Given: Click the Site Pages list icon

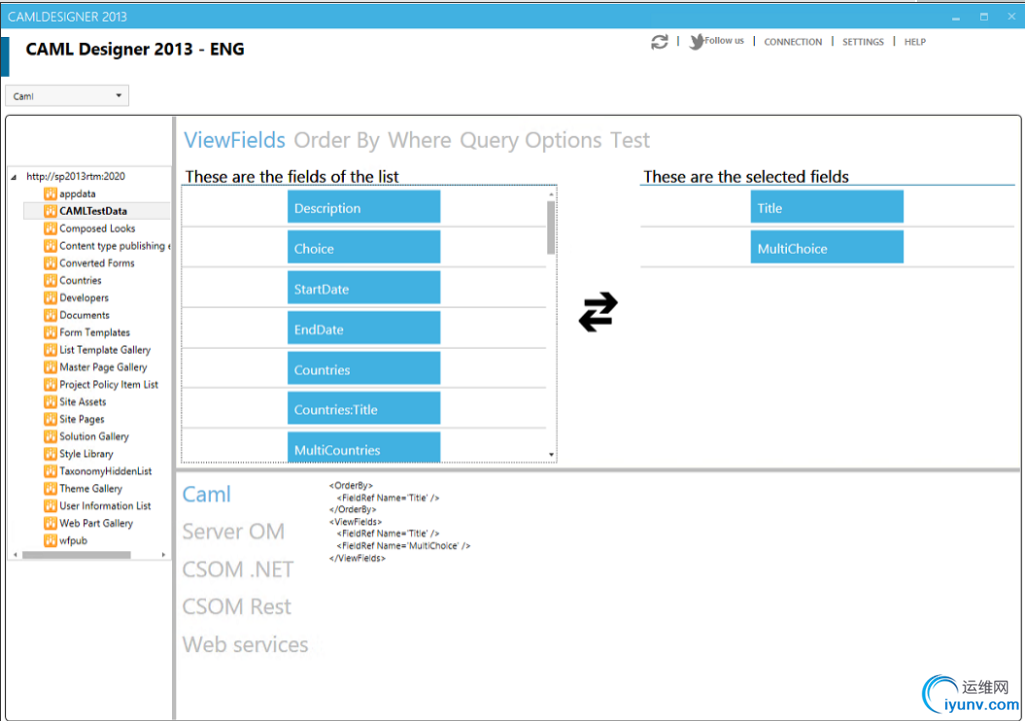Looking at the screenshot, I should click(x=50, y=419).
